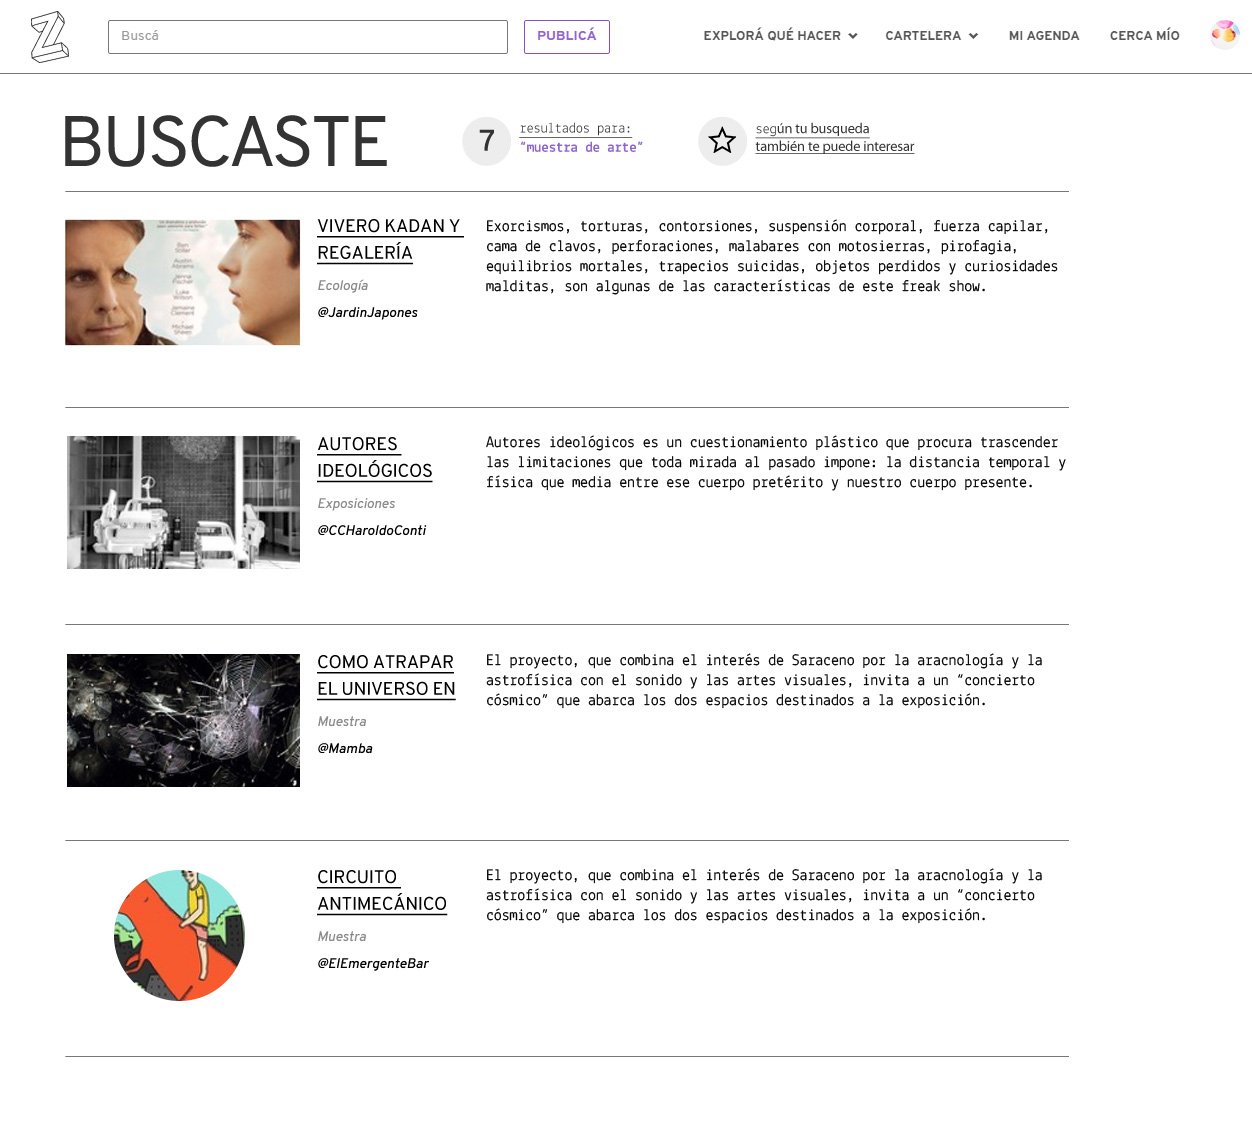Click the circular 7 results badge
Viewport: 1252px width, 1137px height.
(487, 141)
